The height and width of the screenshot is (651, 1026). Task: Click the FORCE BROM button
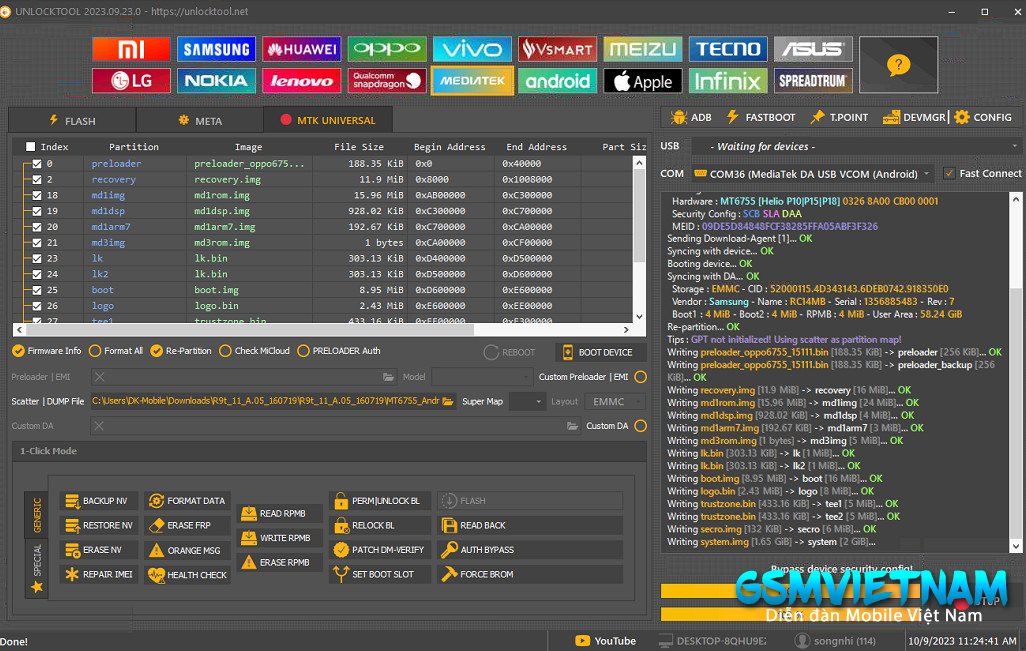pos(530,574)
